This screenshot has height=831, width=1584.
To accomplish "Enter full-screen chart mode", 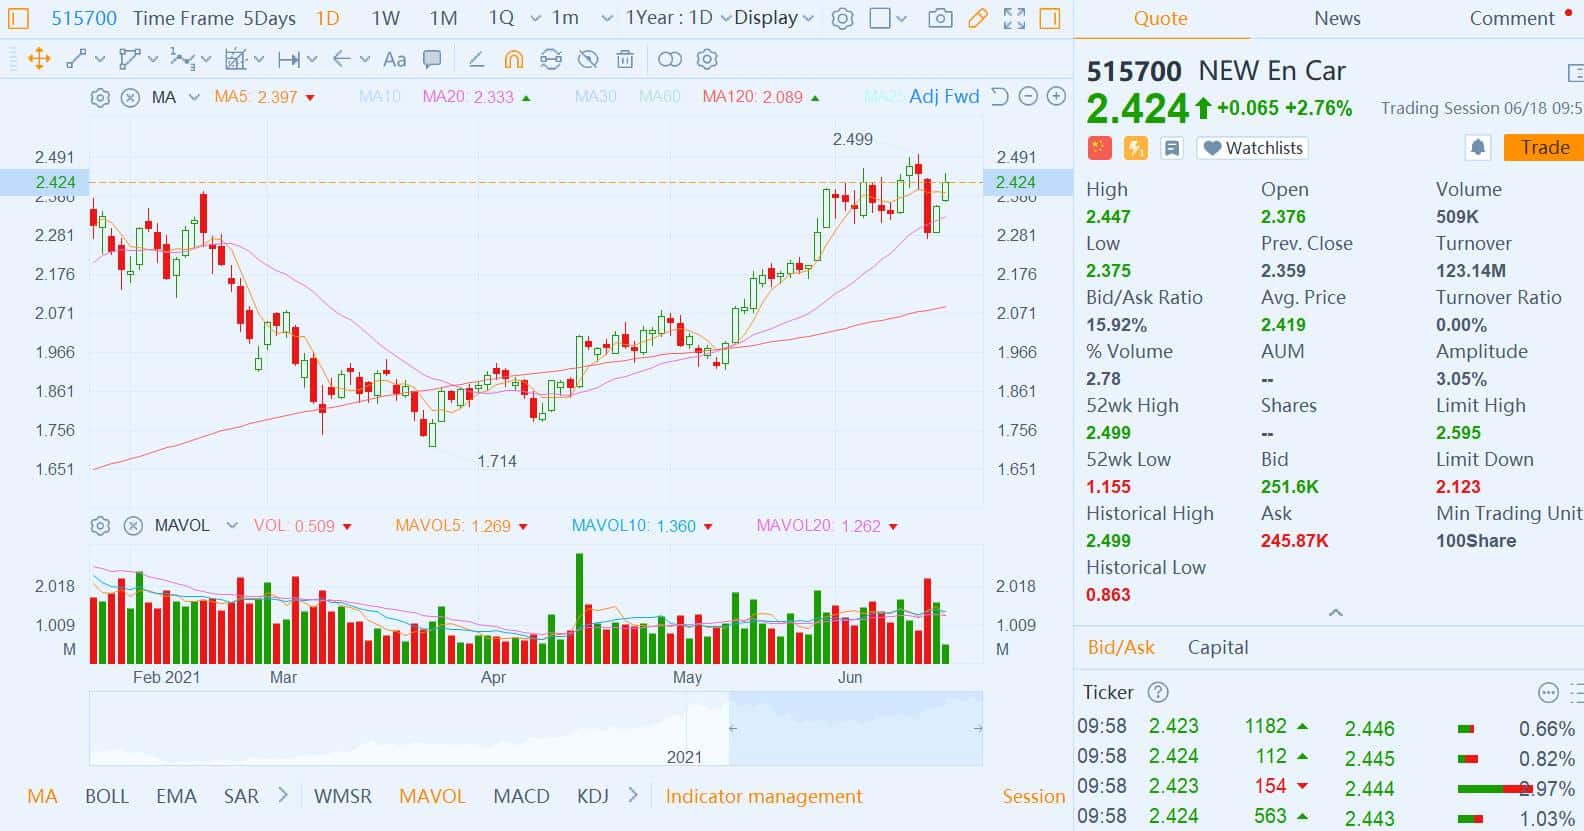I will pos(1014,18).
